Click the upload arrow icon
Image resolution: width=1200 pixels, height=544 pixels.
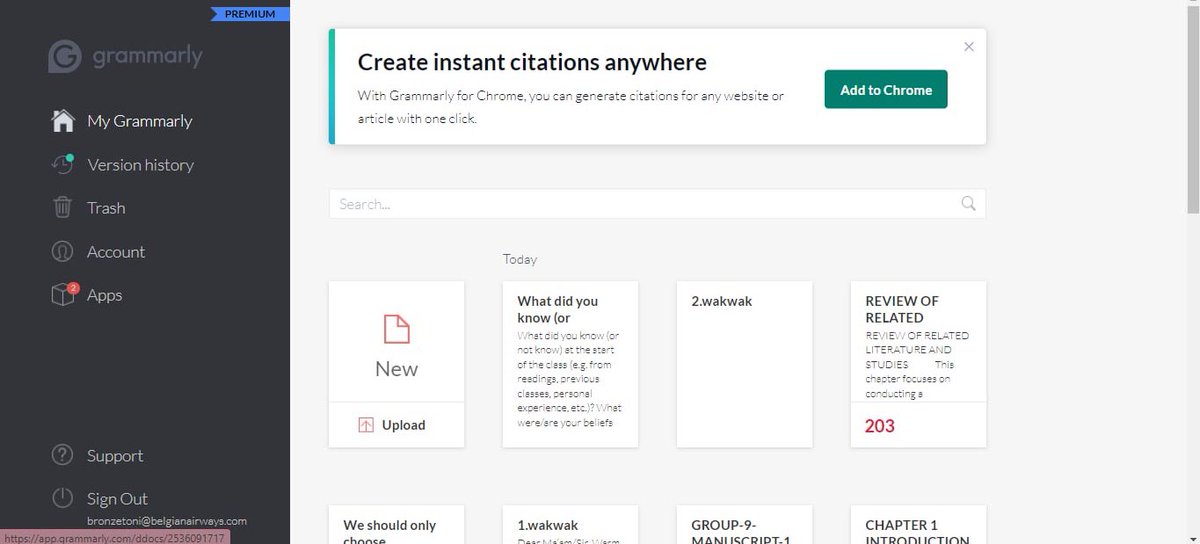[x=366, y=425]
